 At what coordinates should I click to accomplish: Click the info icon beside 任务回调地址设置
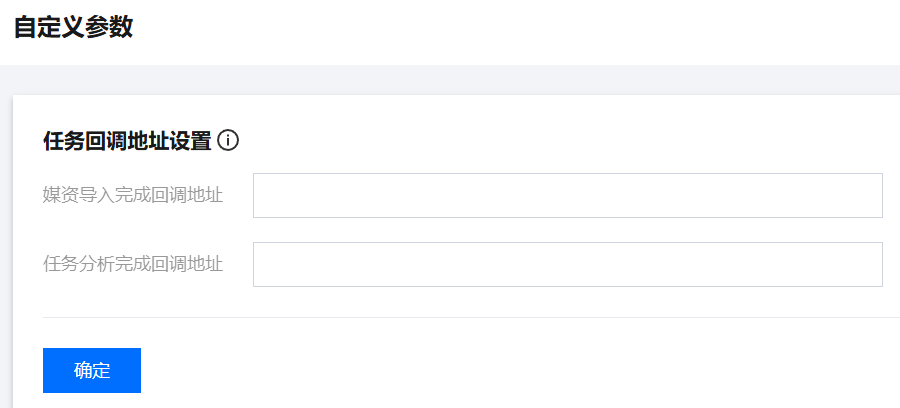[x=228, y=140]
